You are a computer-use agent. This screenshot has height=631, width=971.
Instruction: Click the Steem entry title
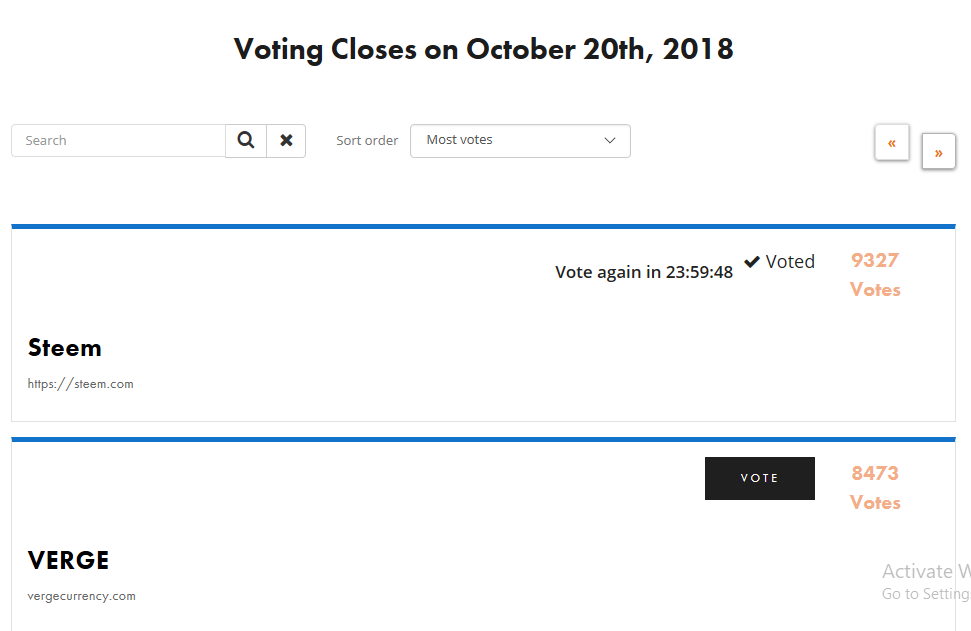click(65, 348)
